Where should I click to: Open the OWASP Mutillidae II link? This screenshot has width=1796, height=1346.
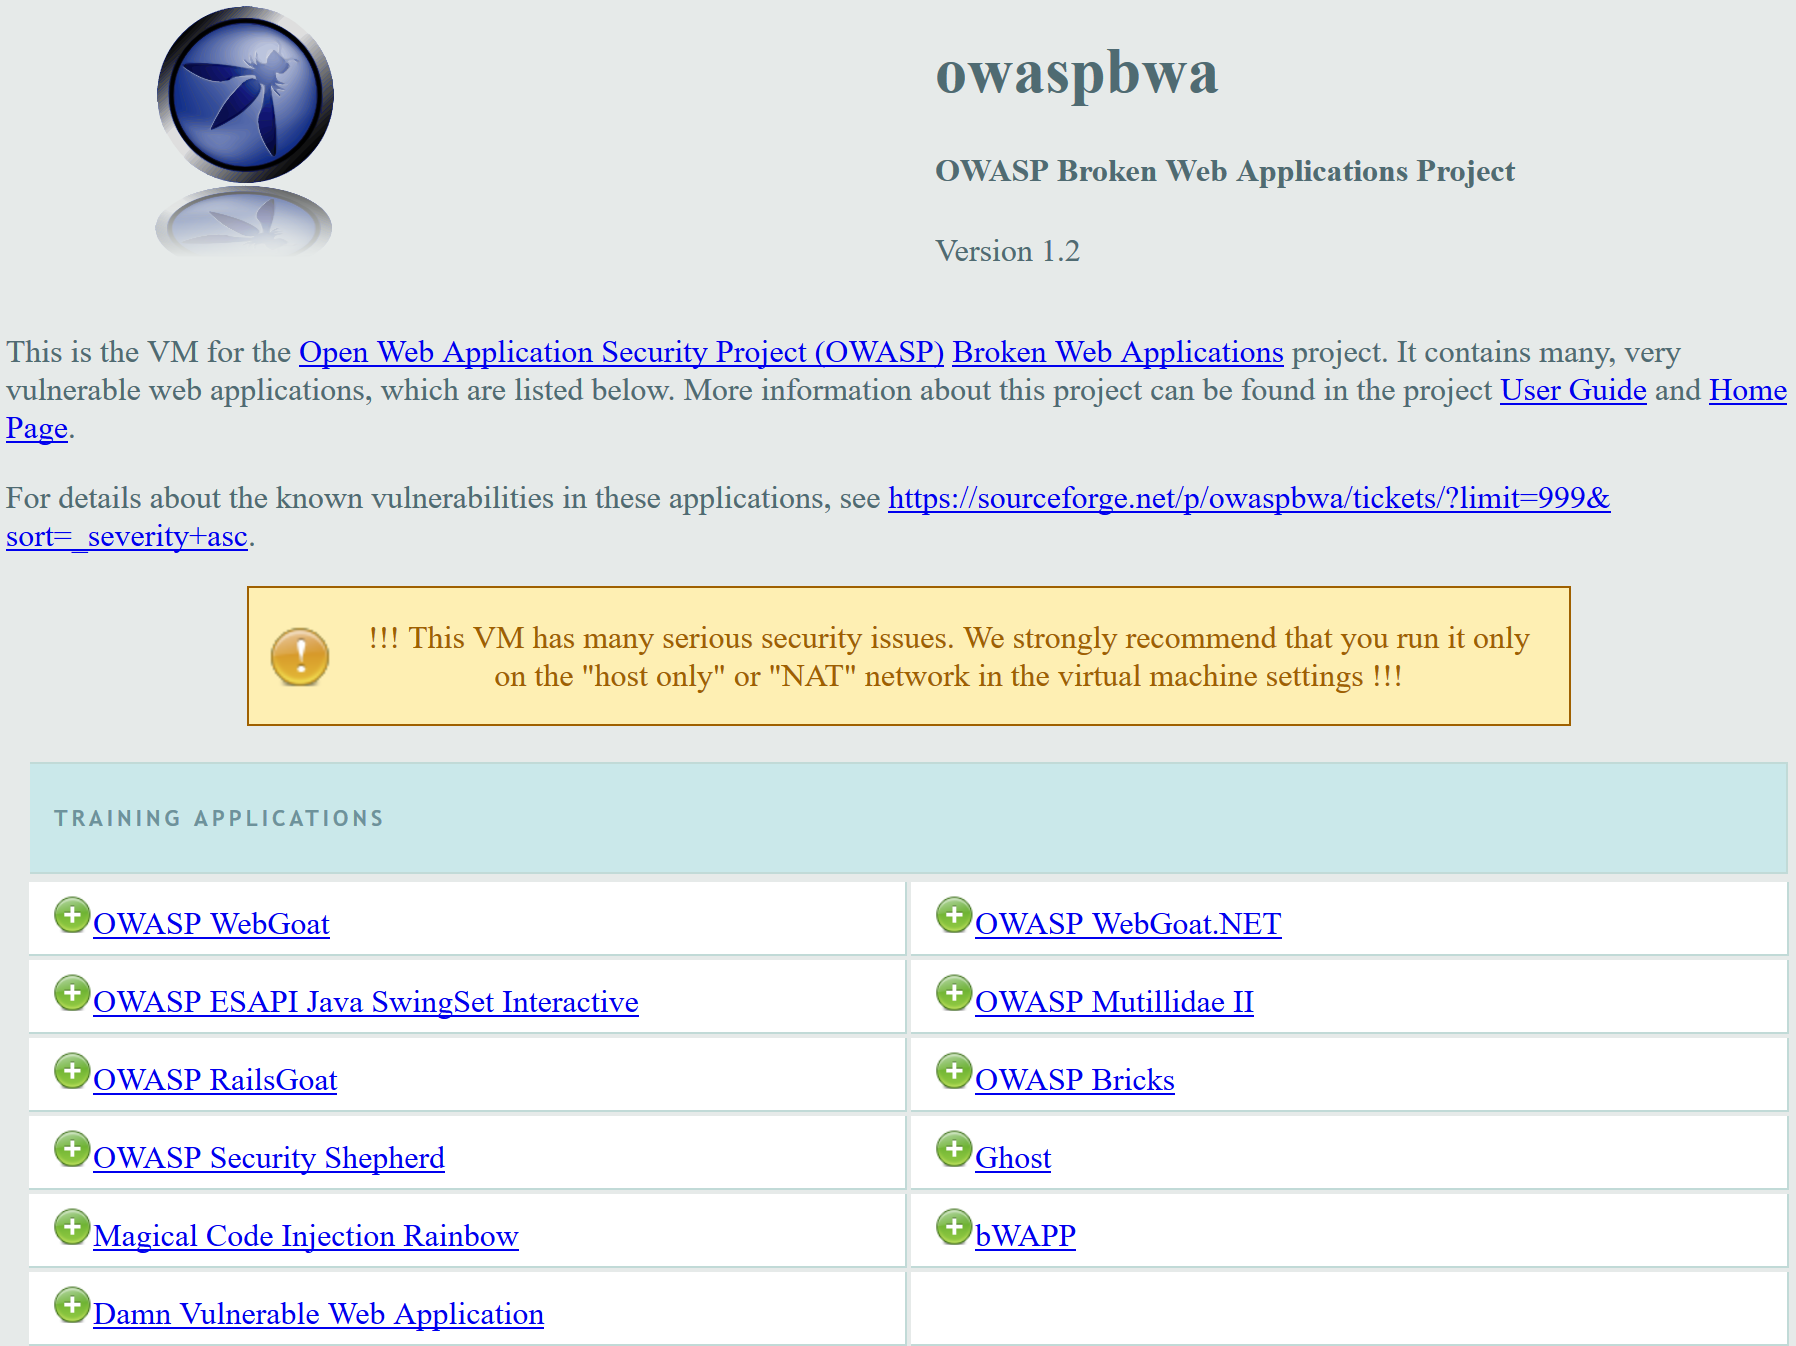1114,1001
